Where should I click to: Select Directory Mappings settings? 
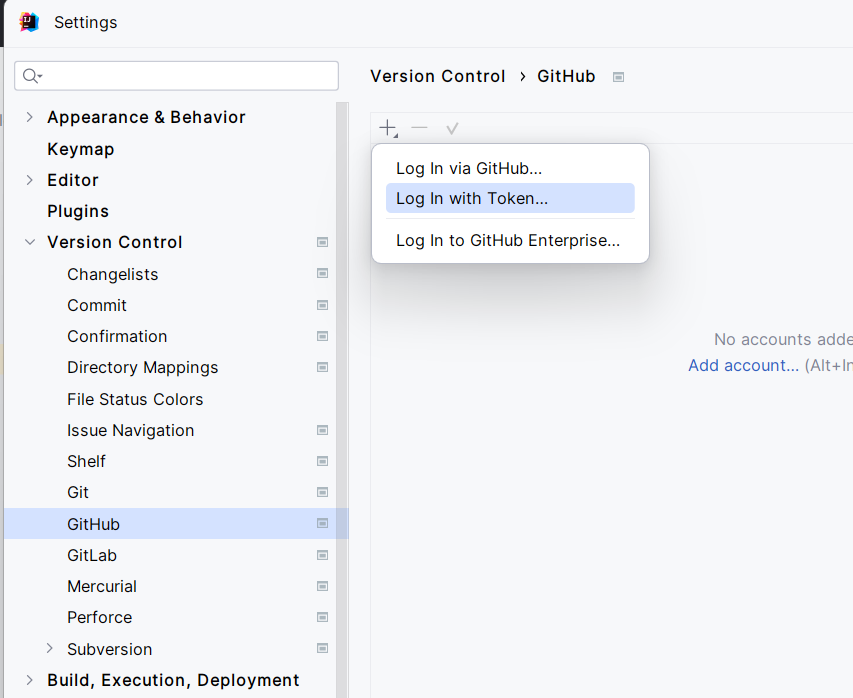143,368
